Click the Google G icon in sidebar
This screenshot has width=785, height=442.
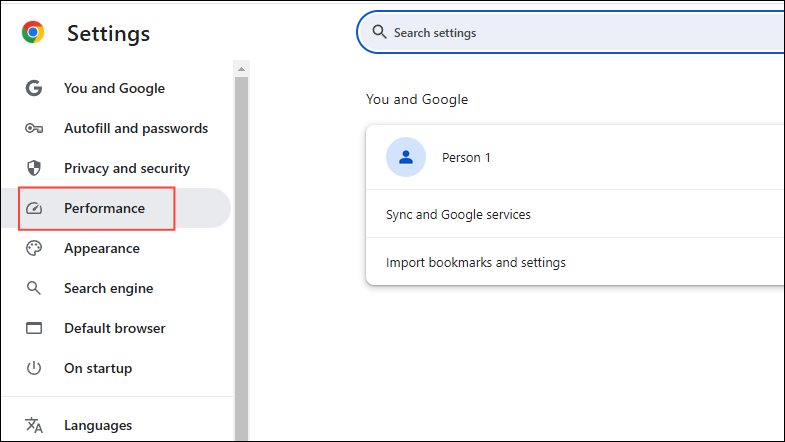pyautogui.click(x=34, y=88)
